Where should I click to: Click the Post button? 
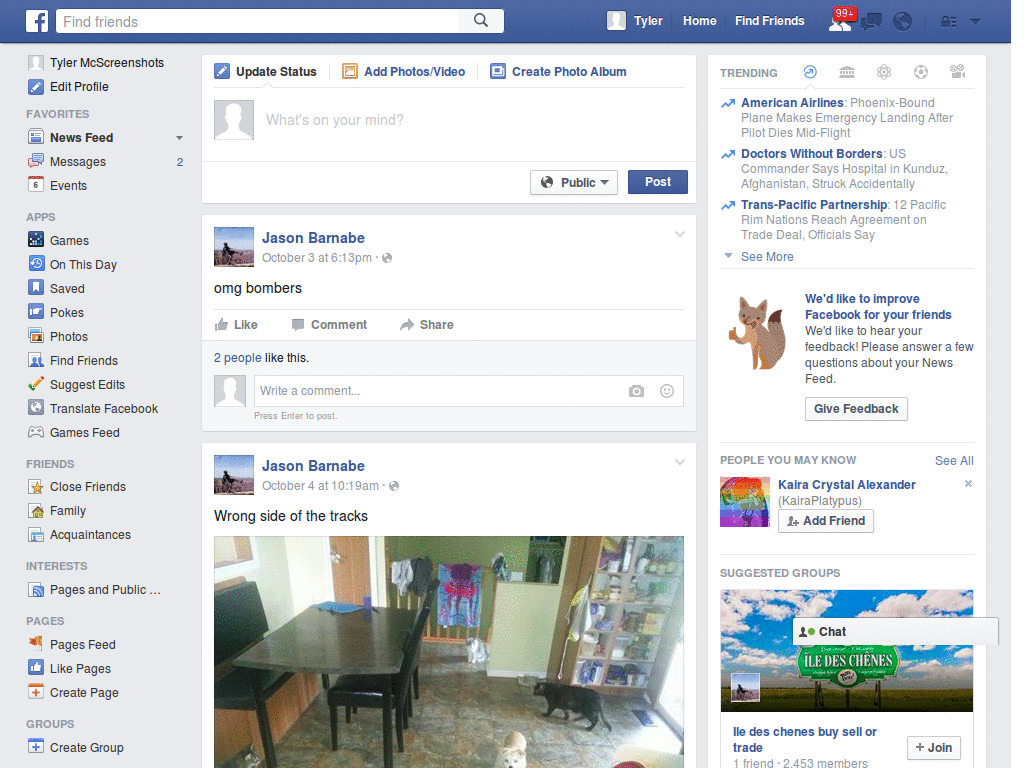click(x=658, y=182)
